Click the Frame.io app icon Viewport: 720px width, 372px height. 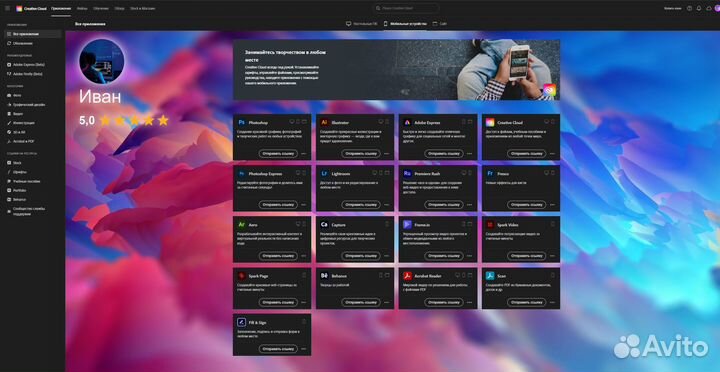pos(407,225)
